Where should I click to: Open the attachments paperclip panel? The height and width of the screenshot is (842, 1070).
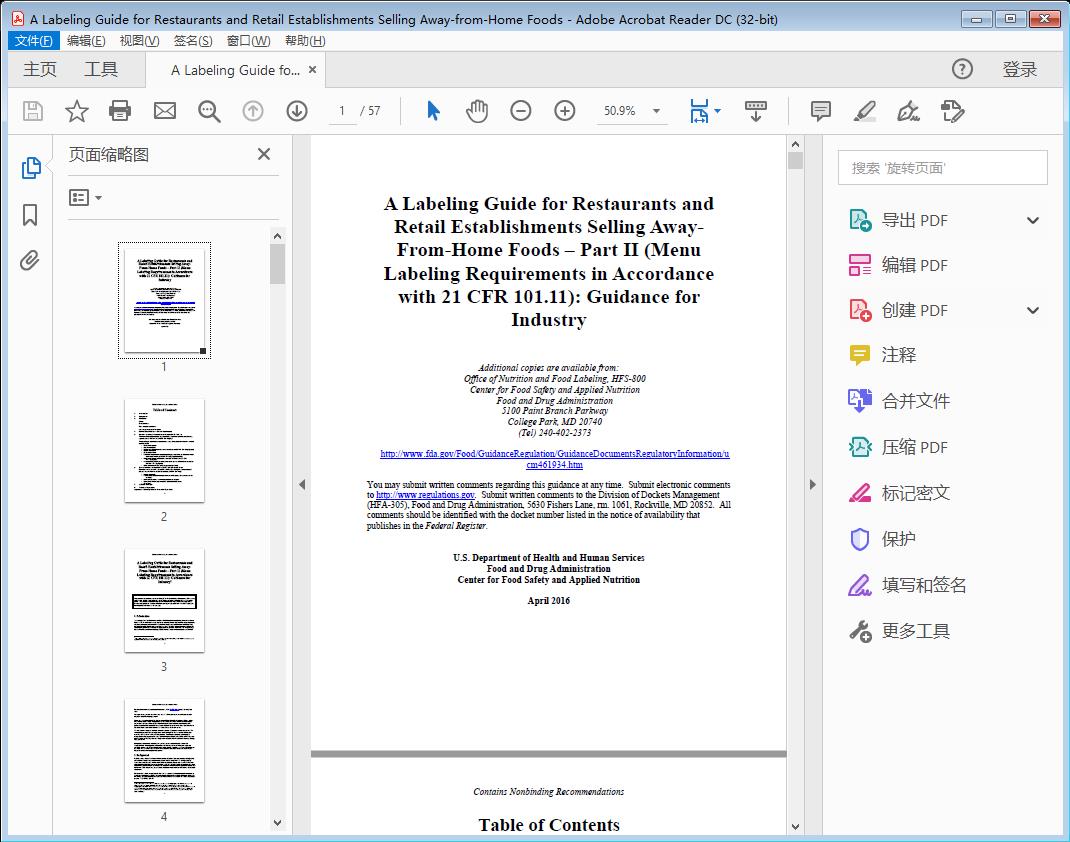(30, 261)
